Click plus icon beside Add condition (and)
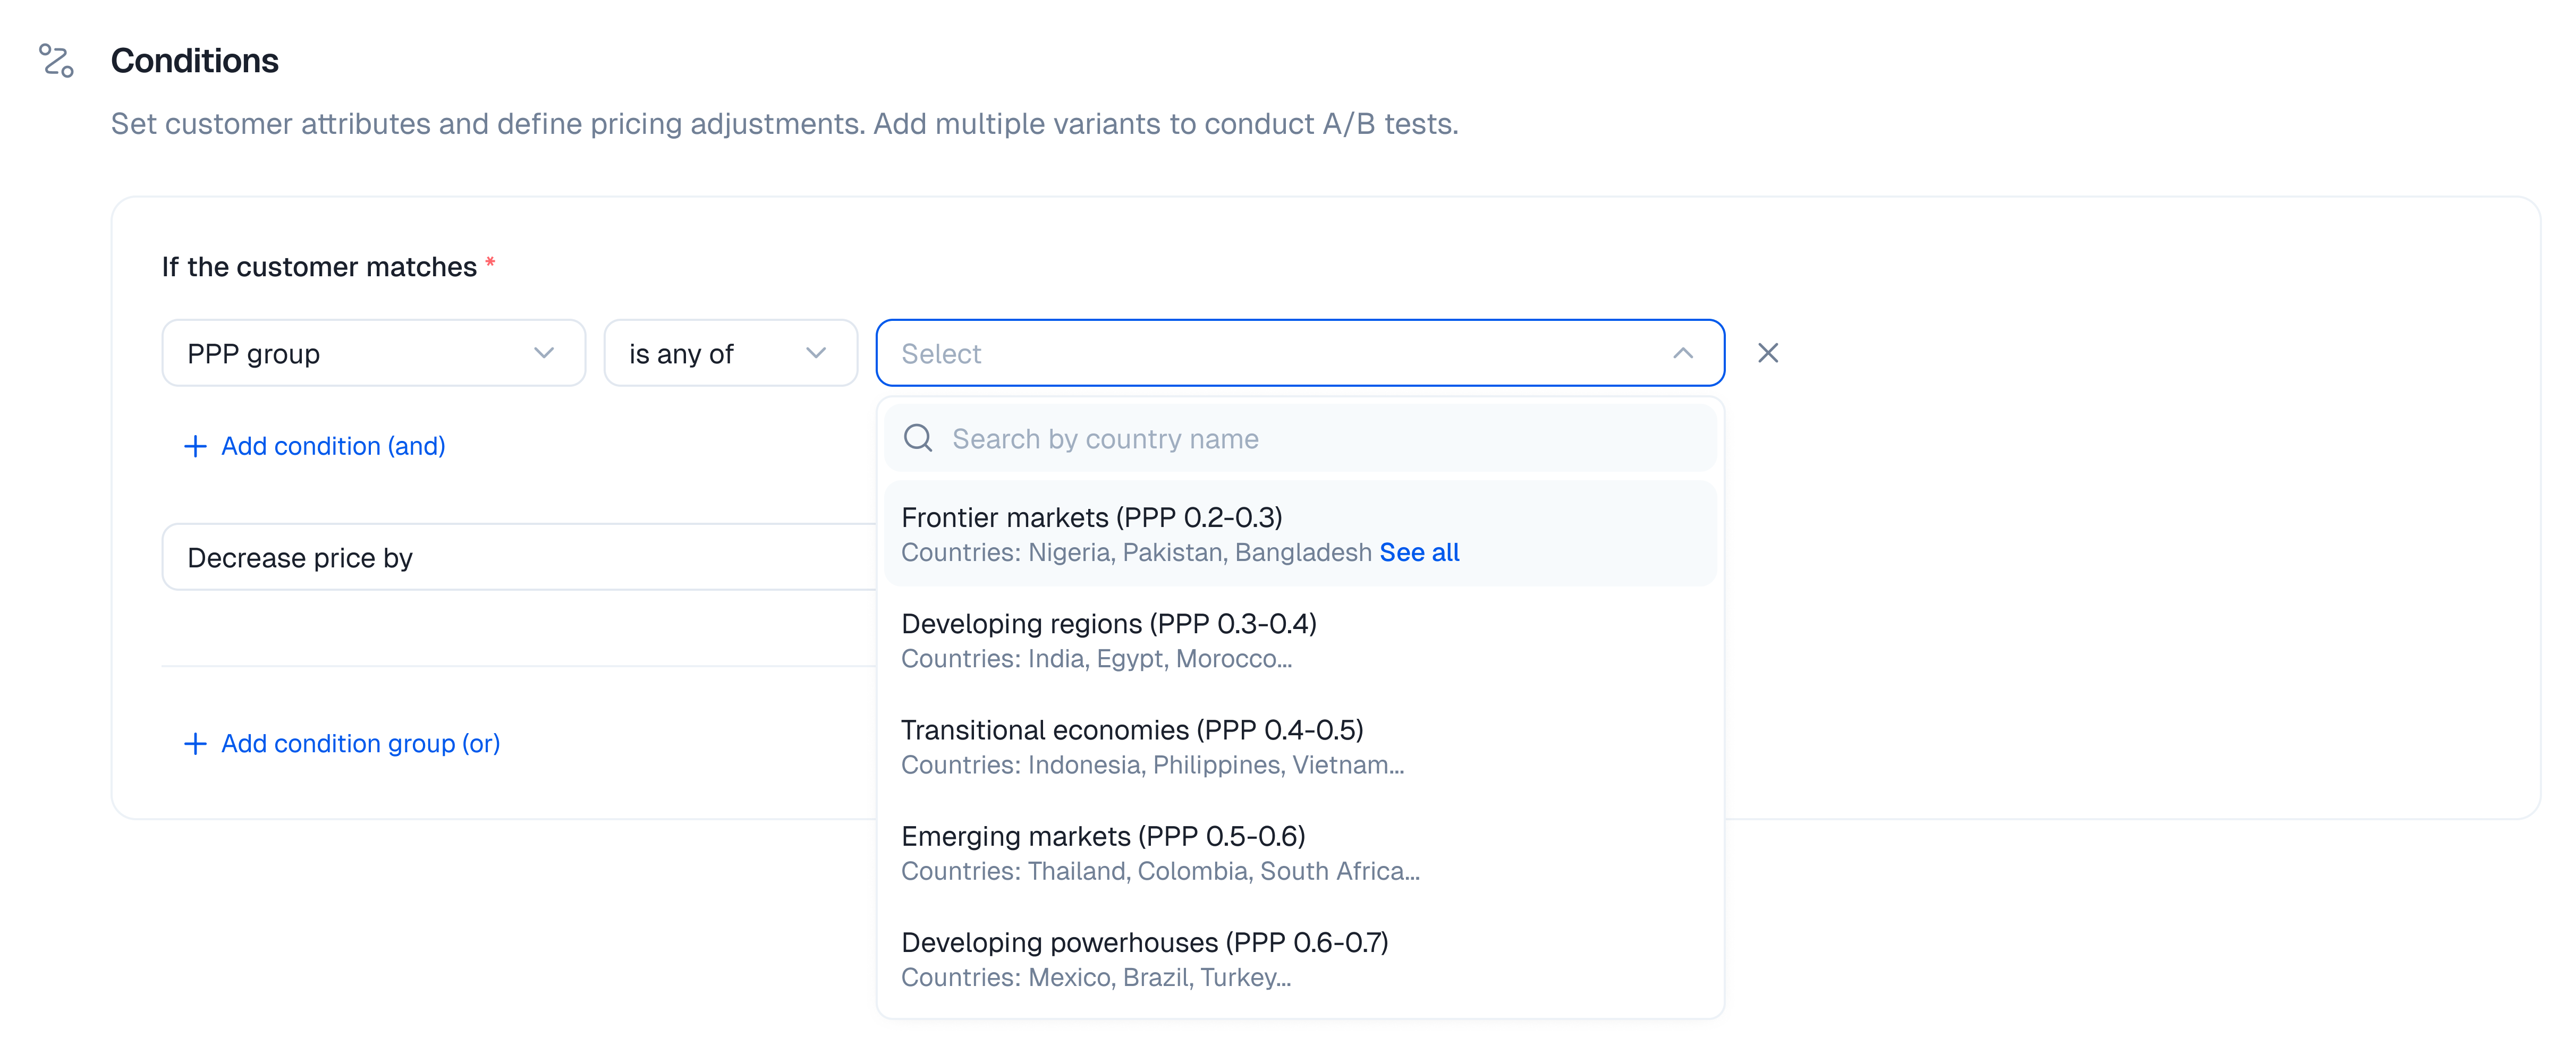Screen dimensions: 2576x1054 click(195, 446)
